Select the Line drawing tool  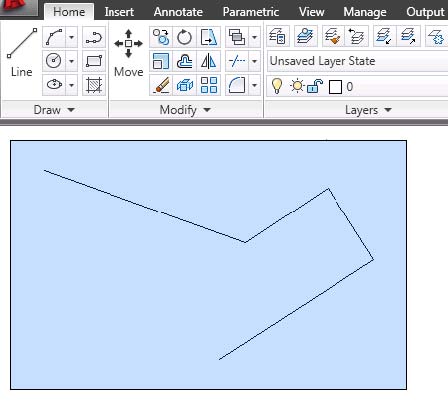[22, 53]
